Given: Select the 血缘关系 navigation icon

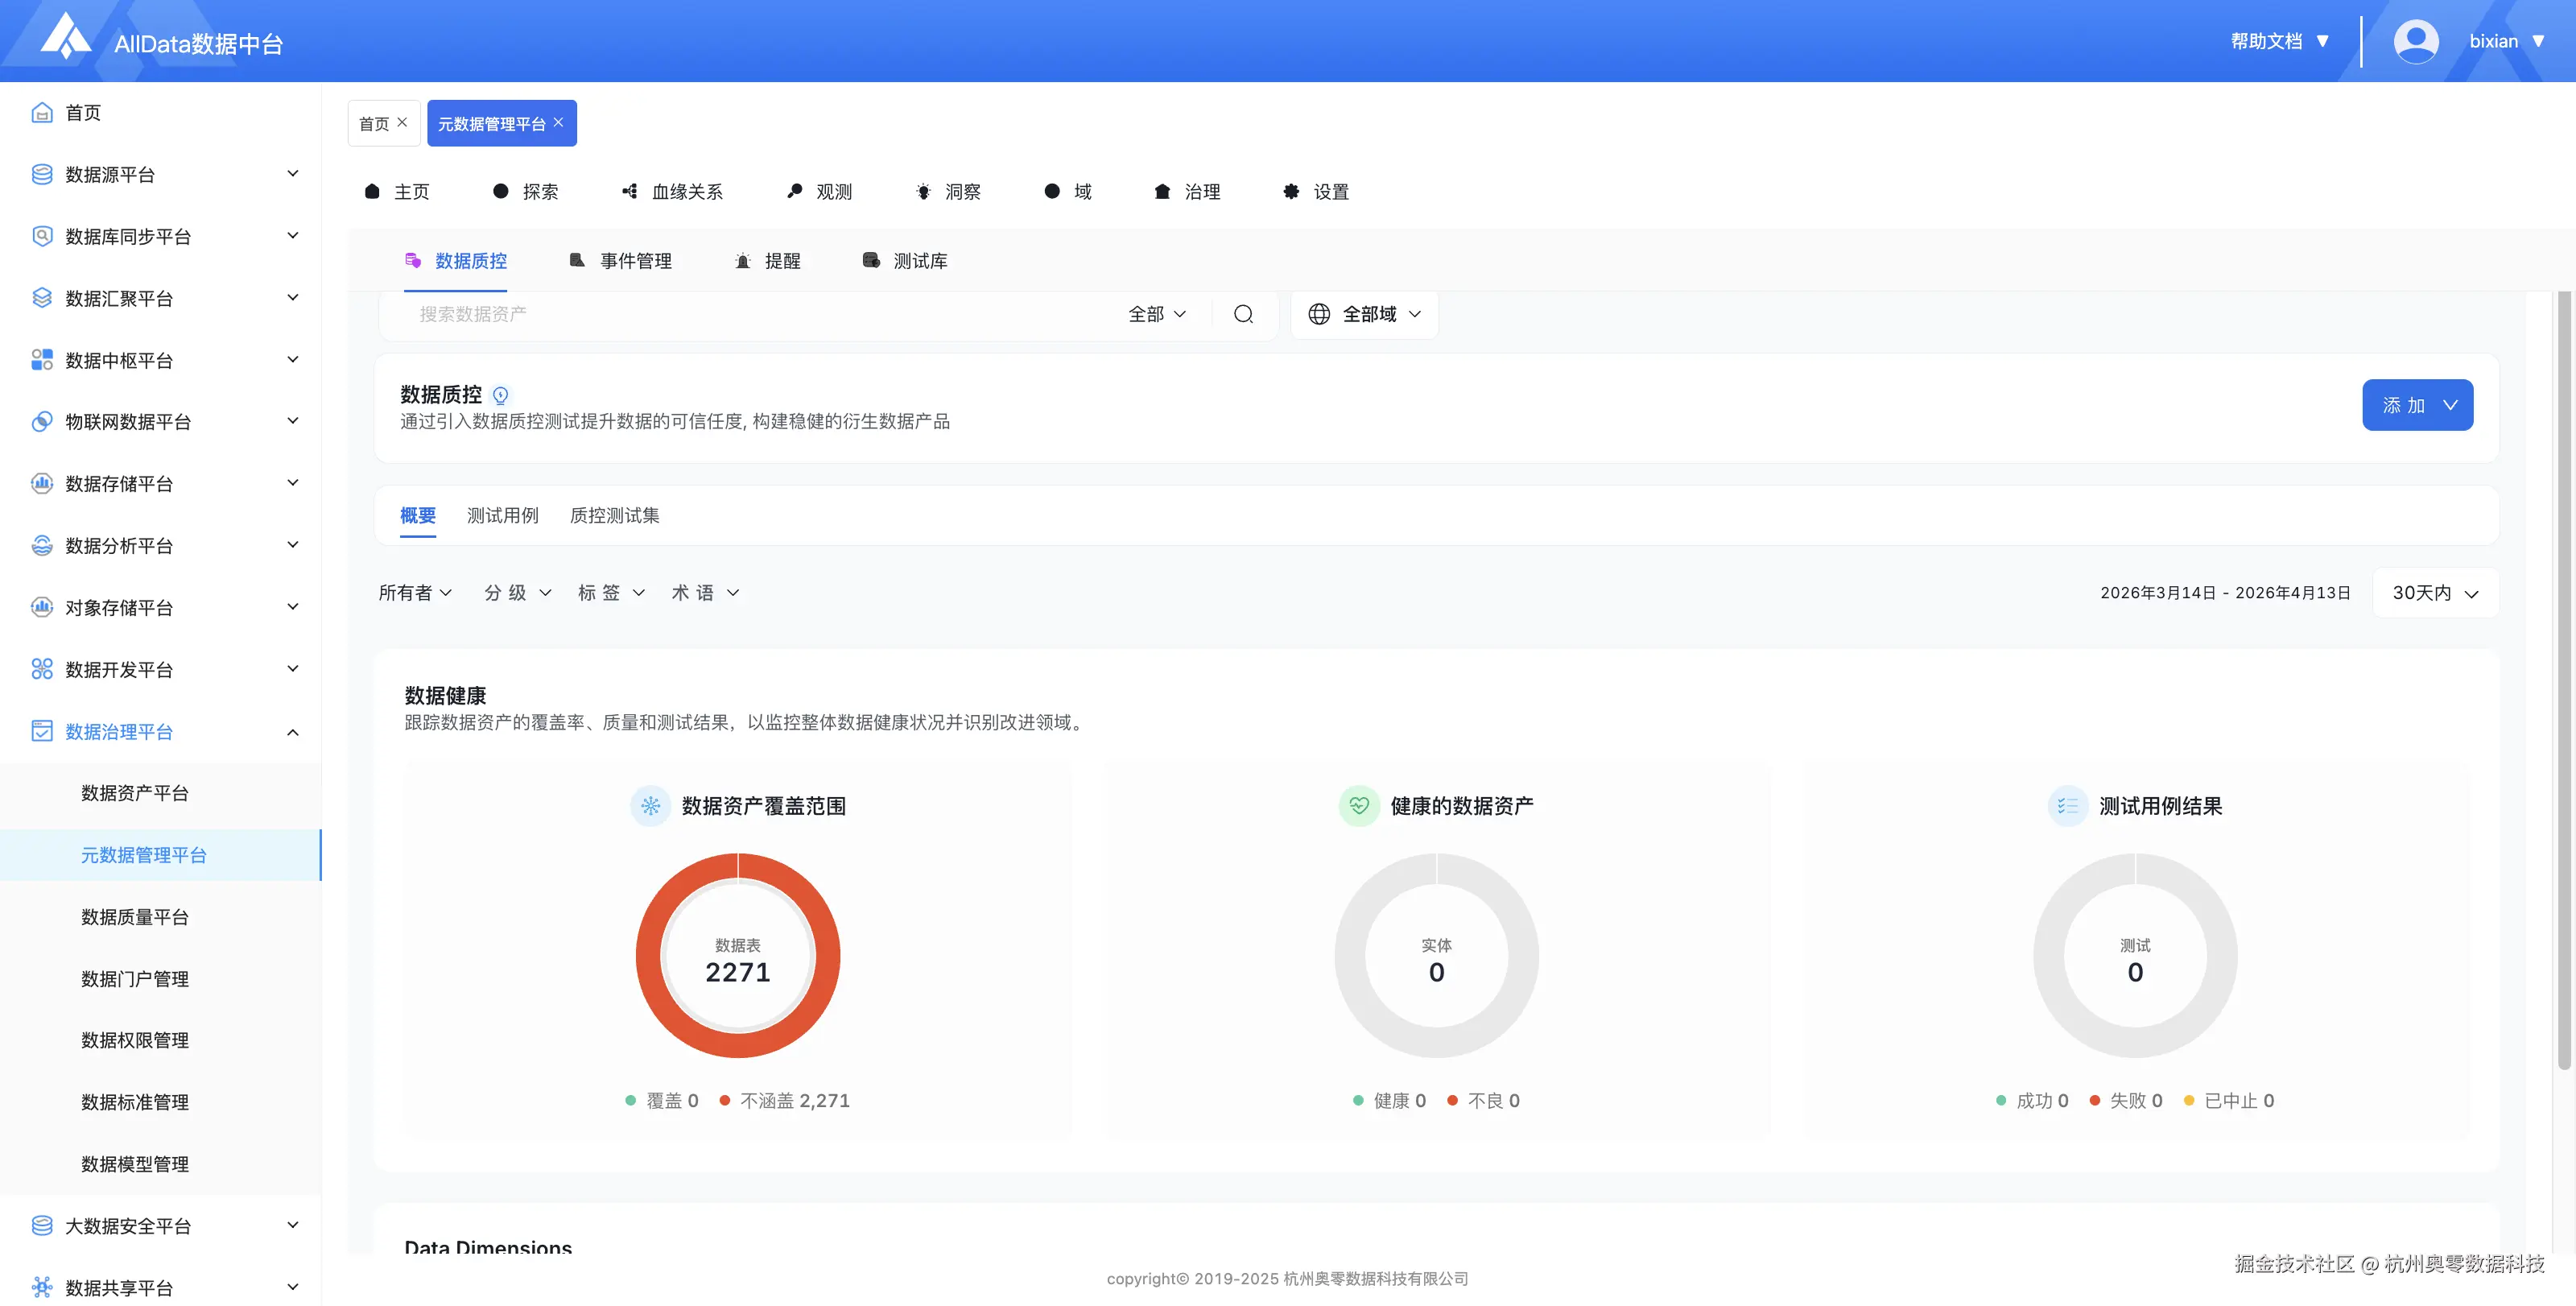Looking at the screenshot, I should point(629,190).
